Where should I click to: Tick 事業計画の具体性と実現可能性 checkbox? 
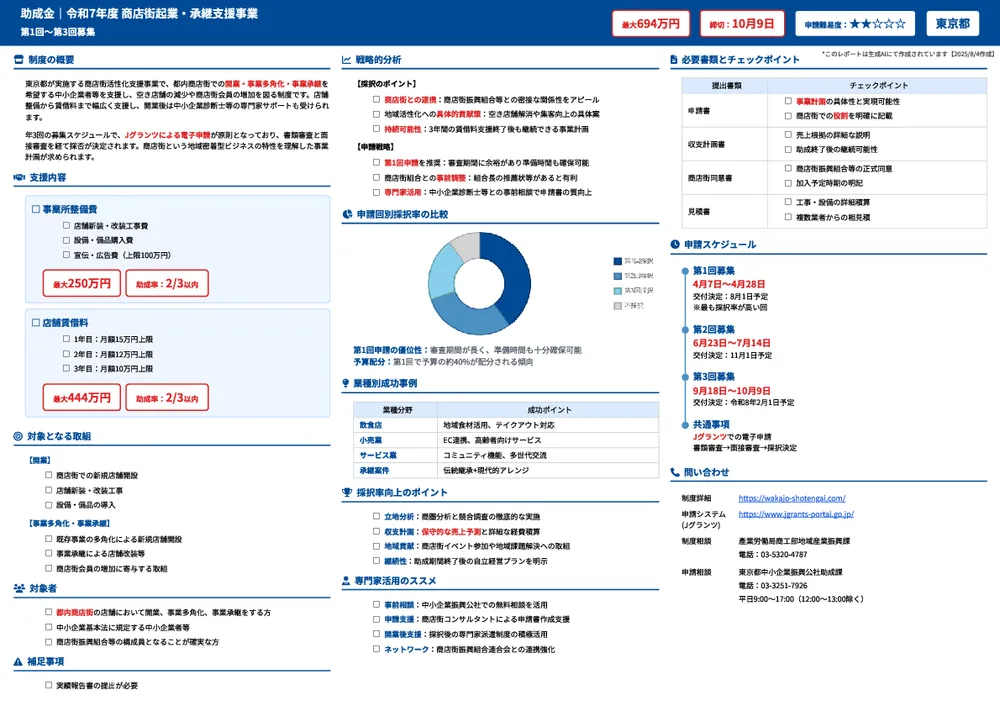pos(788,101)
